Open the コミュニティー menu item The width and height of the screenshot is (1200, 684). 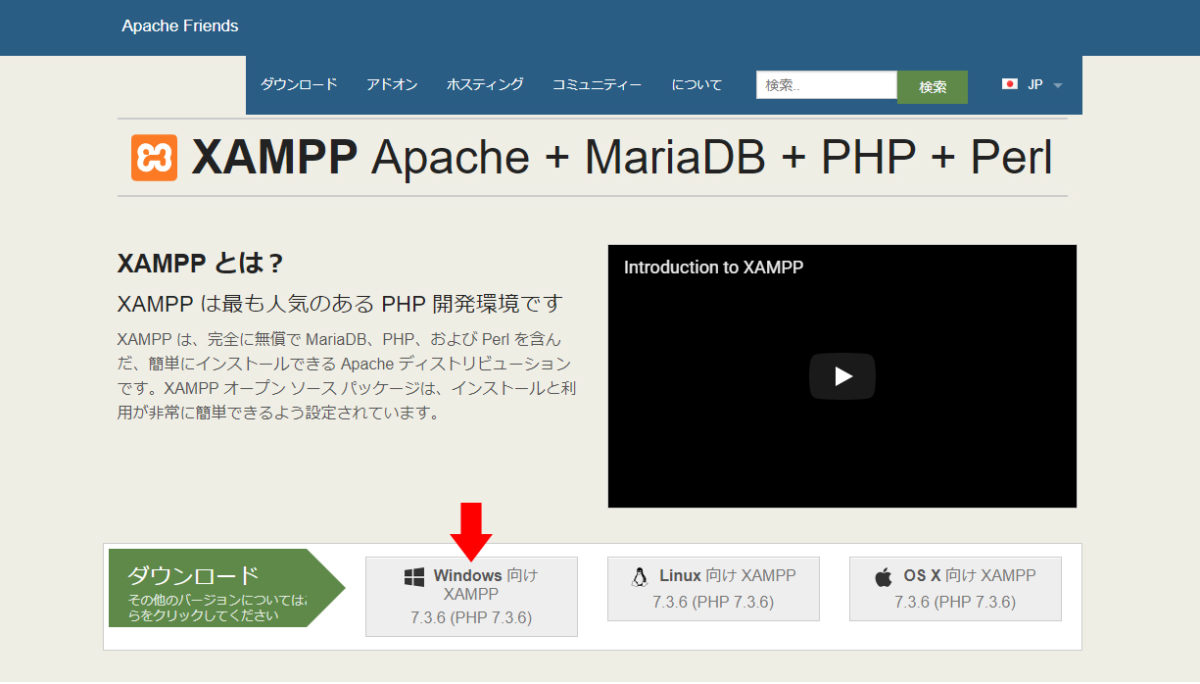coord(597,85)
